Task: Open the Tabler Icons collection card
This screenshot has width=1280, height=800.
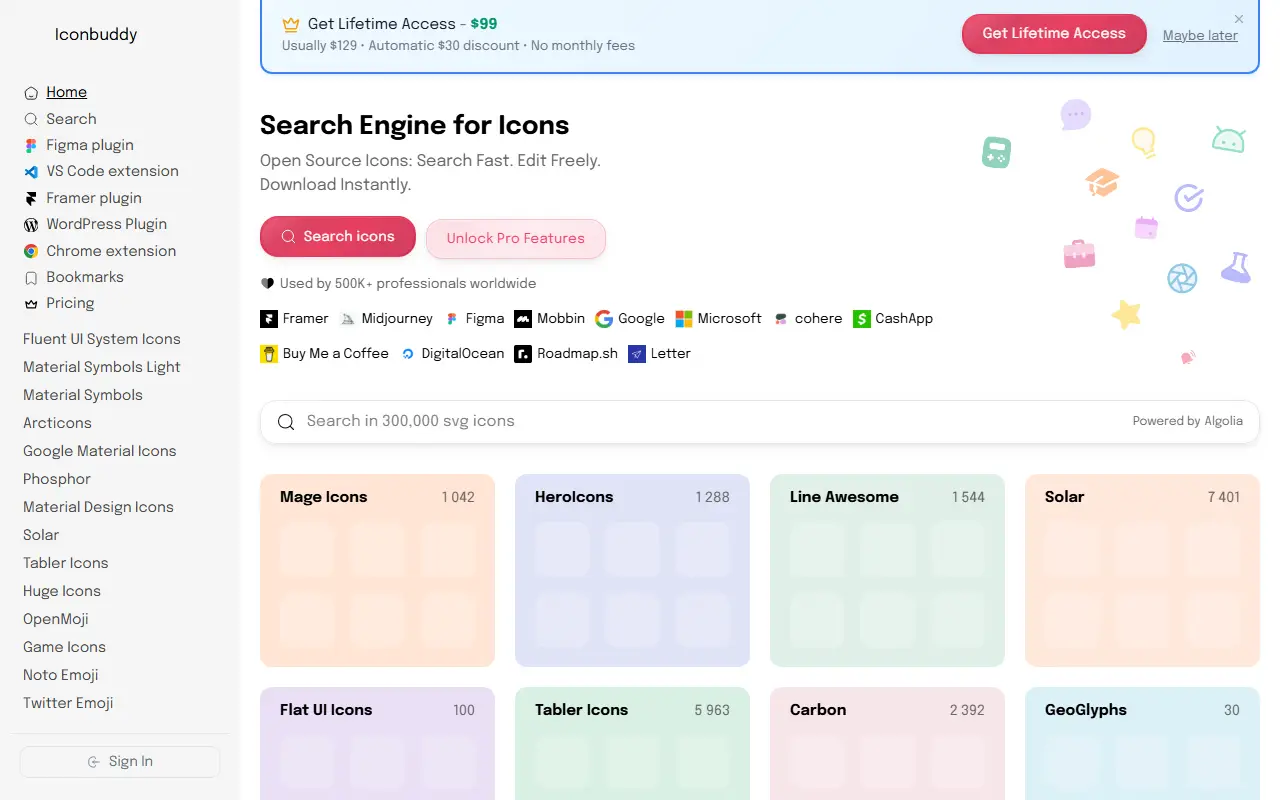Action: 632,743
